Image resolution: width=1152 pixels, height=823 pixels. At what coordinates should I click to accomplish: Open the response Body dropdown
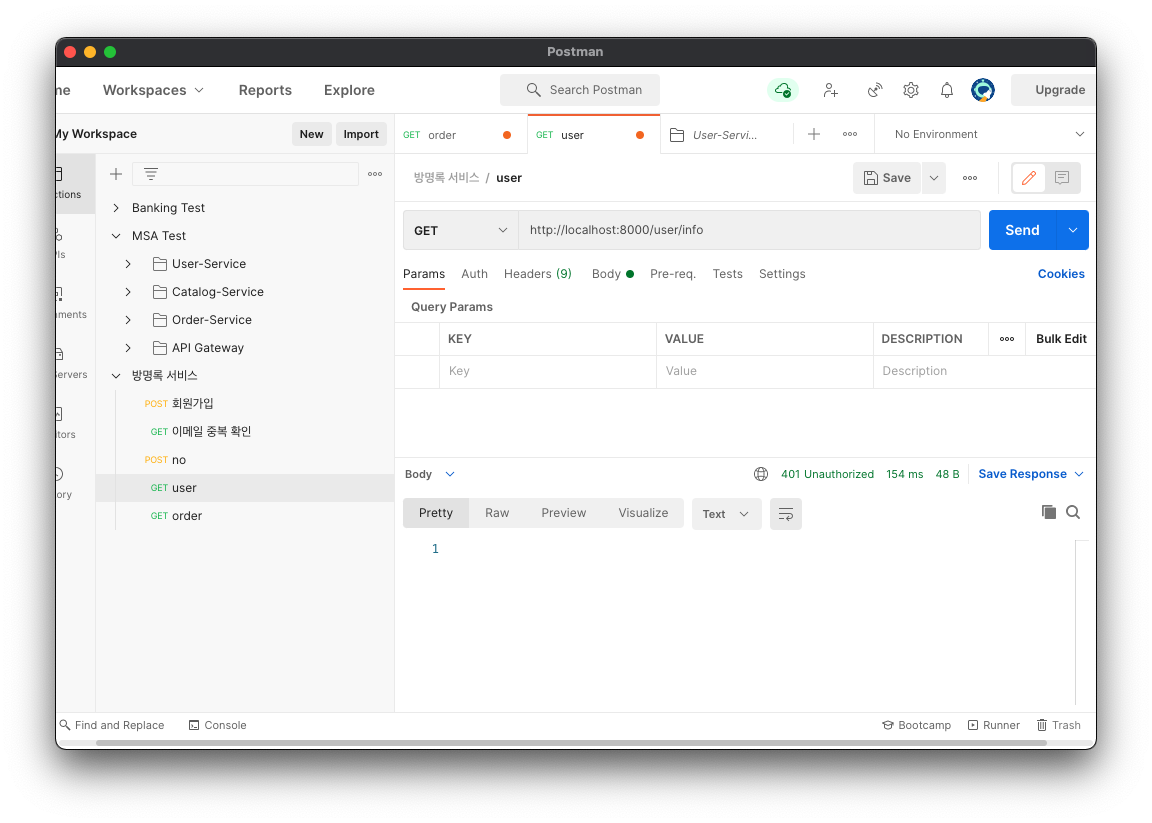tap(430, 474)
